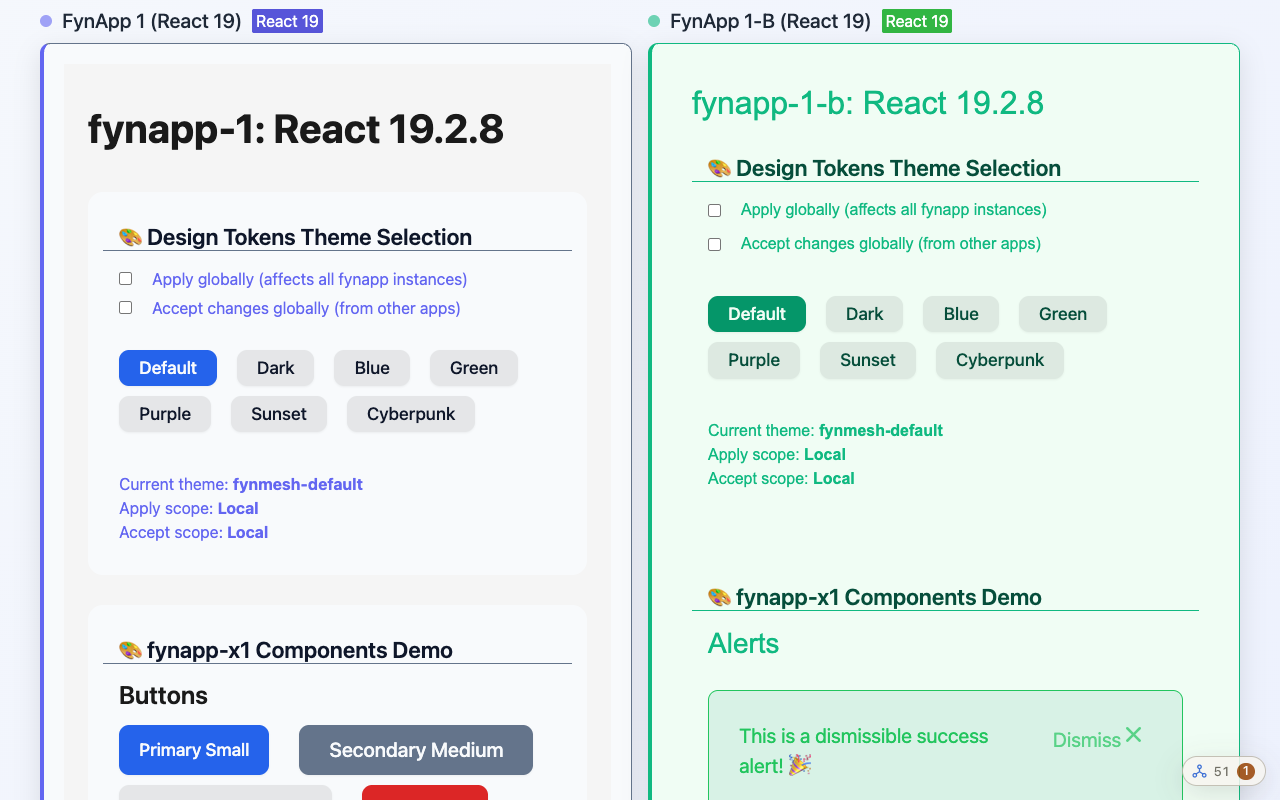
Task: Click the 'FynApp 1-B (React 19)' title
Action: tap(770, 21)
